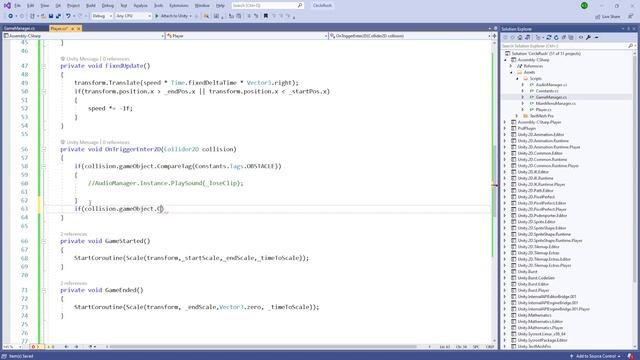Click the Save All icon

click(x=58, y=16)
